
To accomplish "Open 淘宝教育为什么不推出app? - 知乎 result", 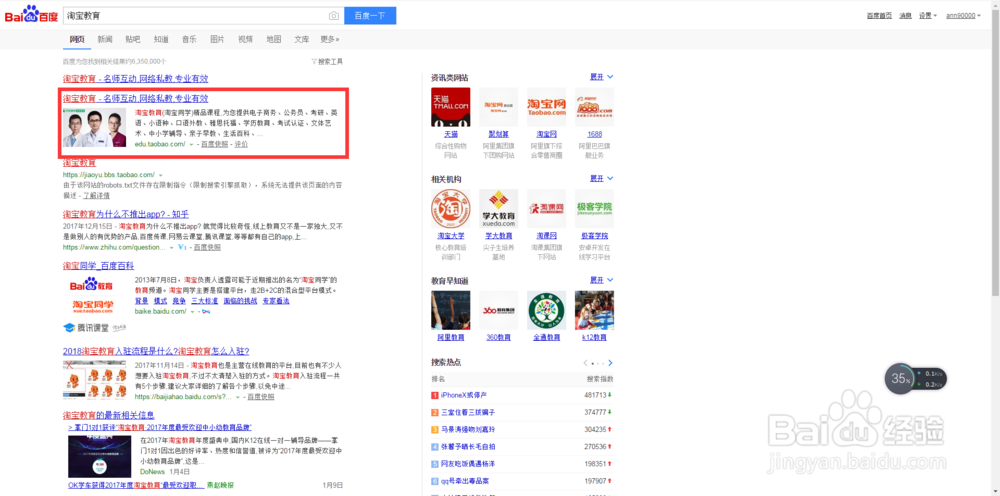I will 126,214.
